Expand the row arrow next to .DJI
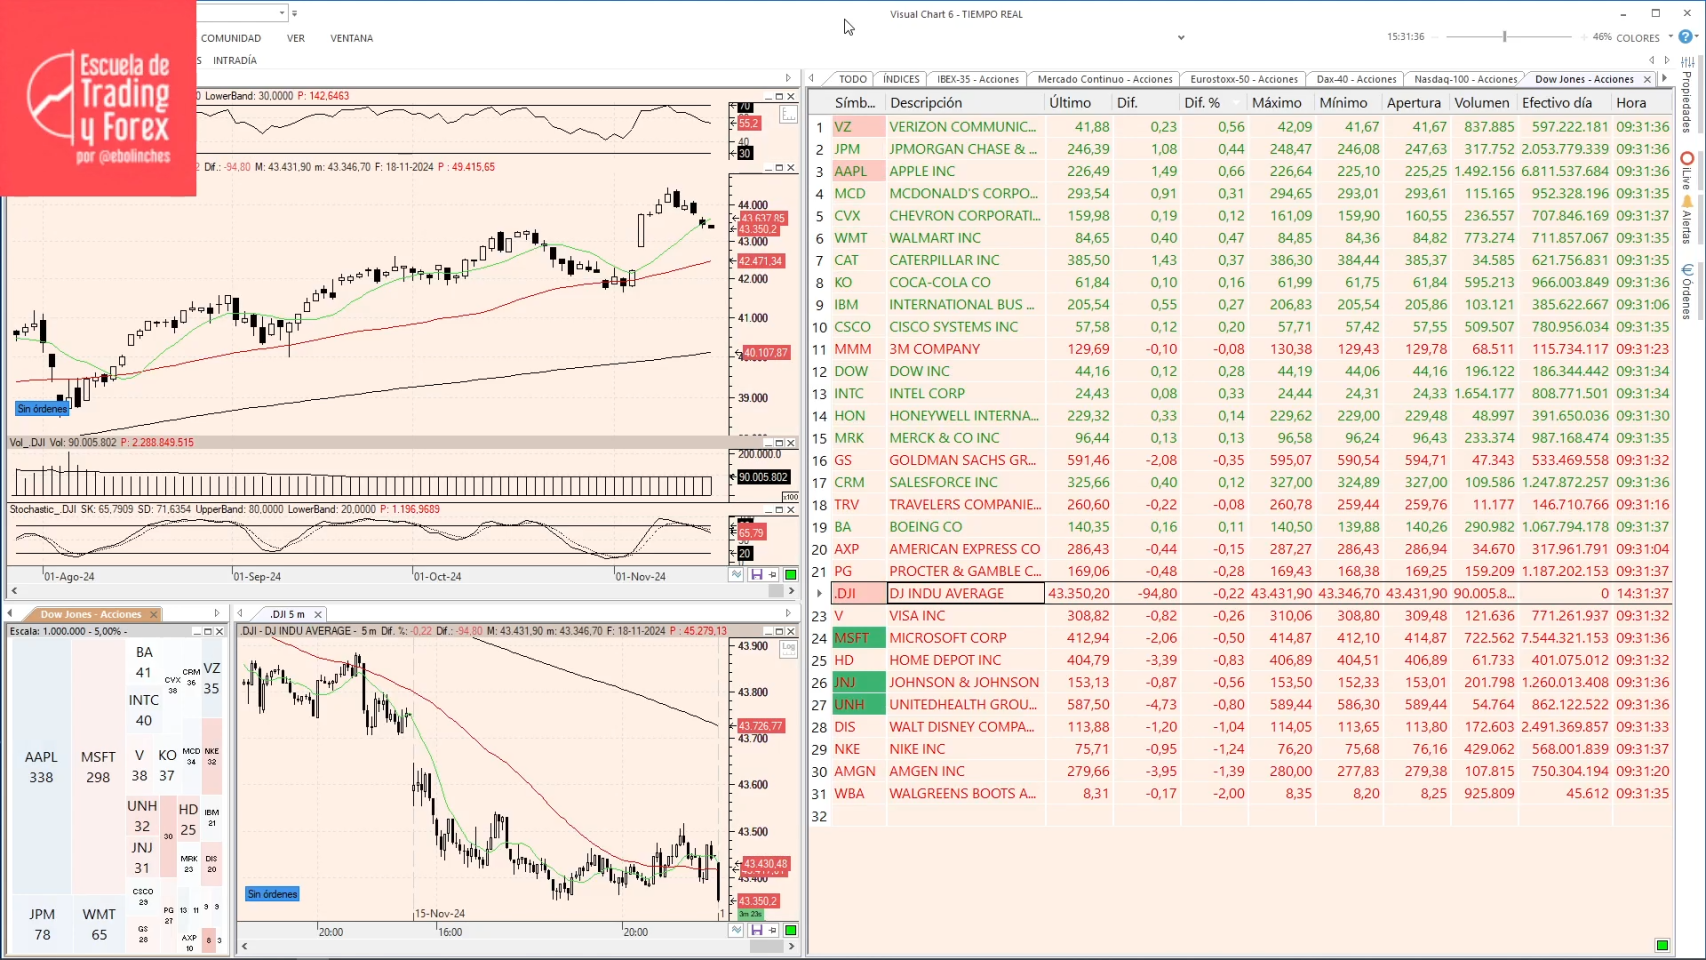This screenshot has width=1706, height=960. pos(820,593)
